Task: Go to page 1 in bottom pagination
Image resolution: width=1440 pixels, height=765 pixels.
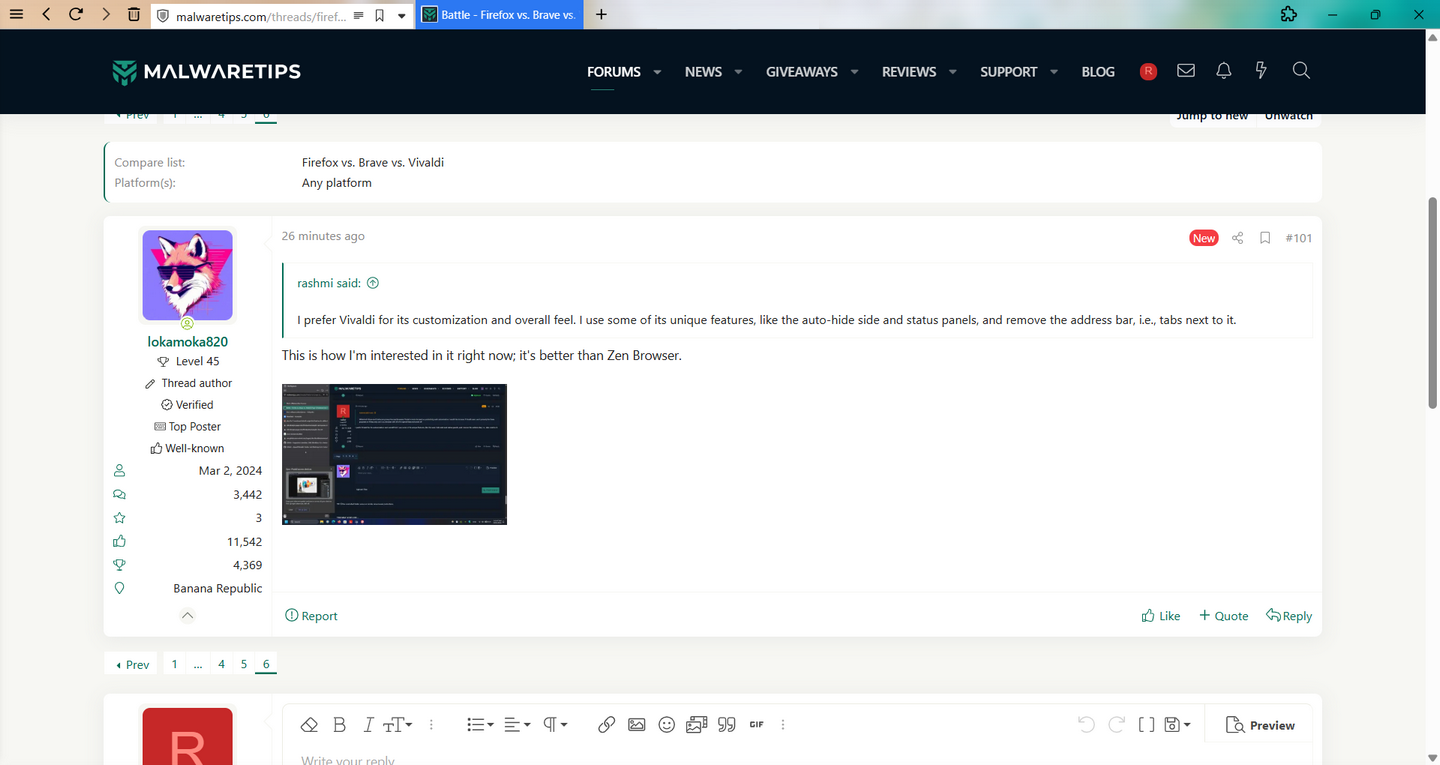Action: [174, 664]
